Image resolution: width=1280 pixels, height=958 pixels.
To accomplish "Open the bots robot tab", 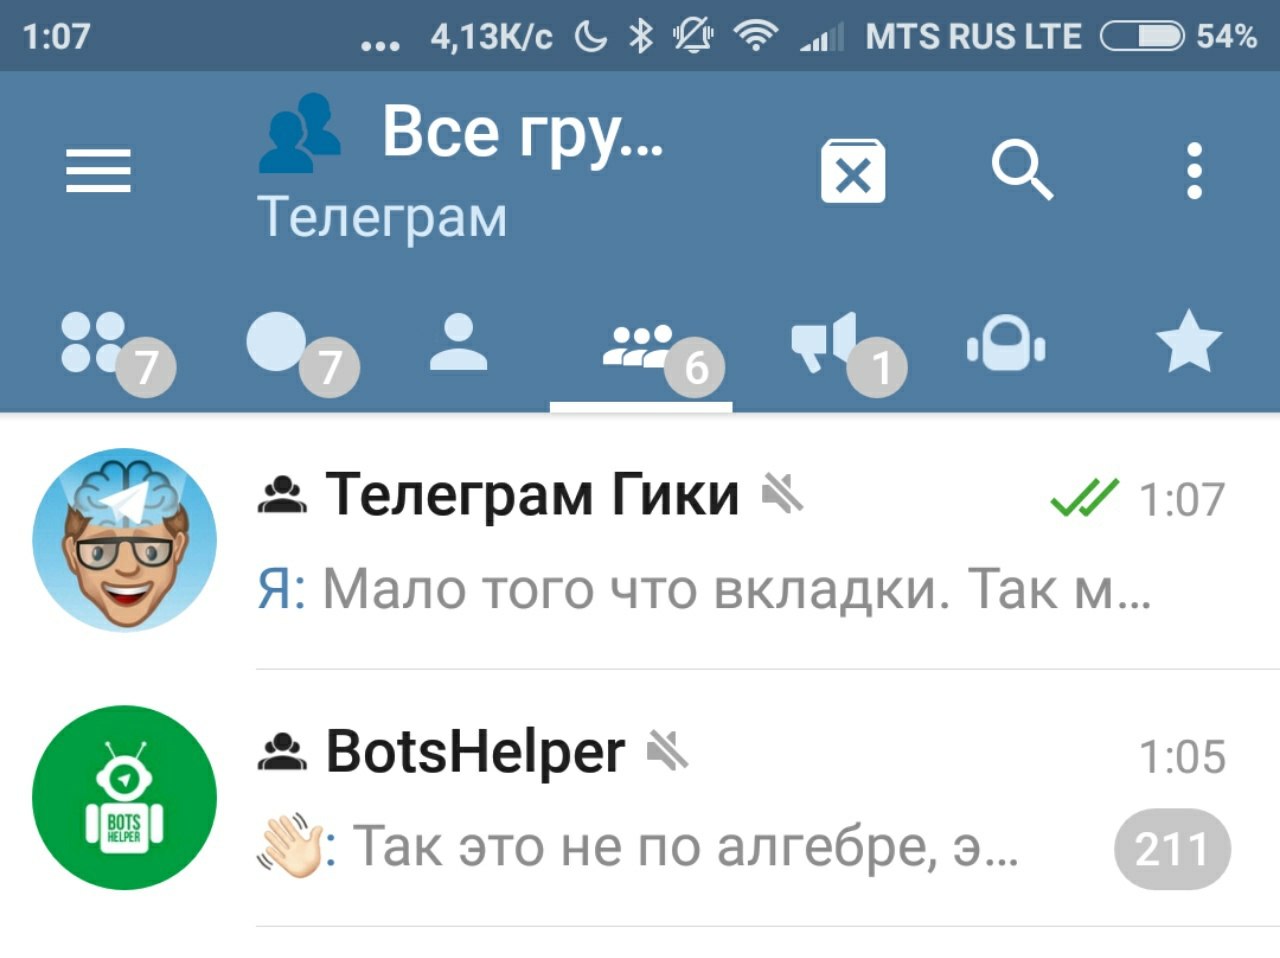I will (x=1006, y=344).
